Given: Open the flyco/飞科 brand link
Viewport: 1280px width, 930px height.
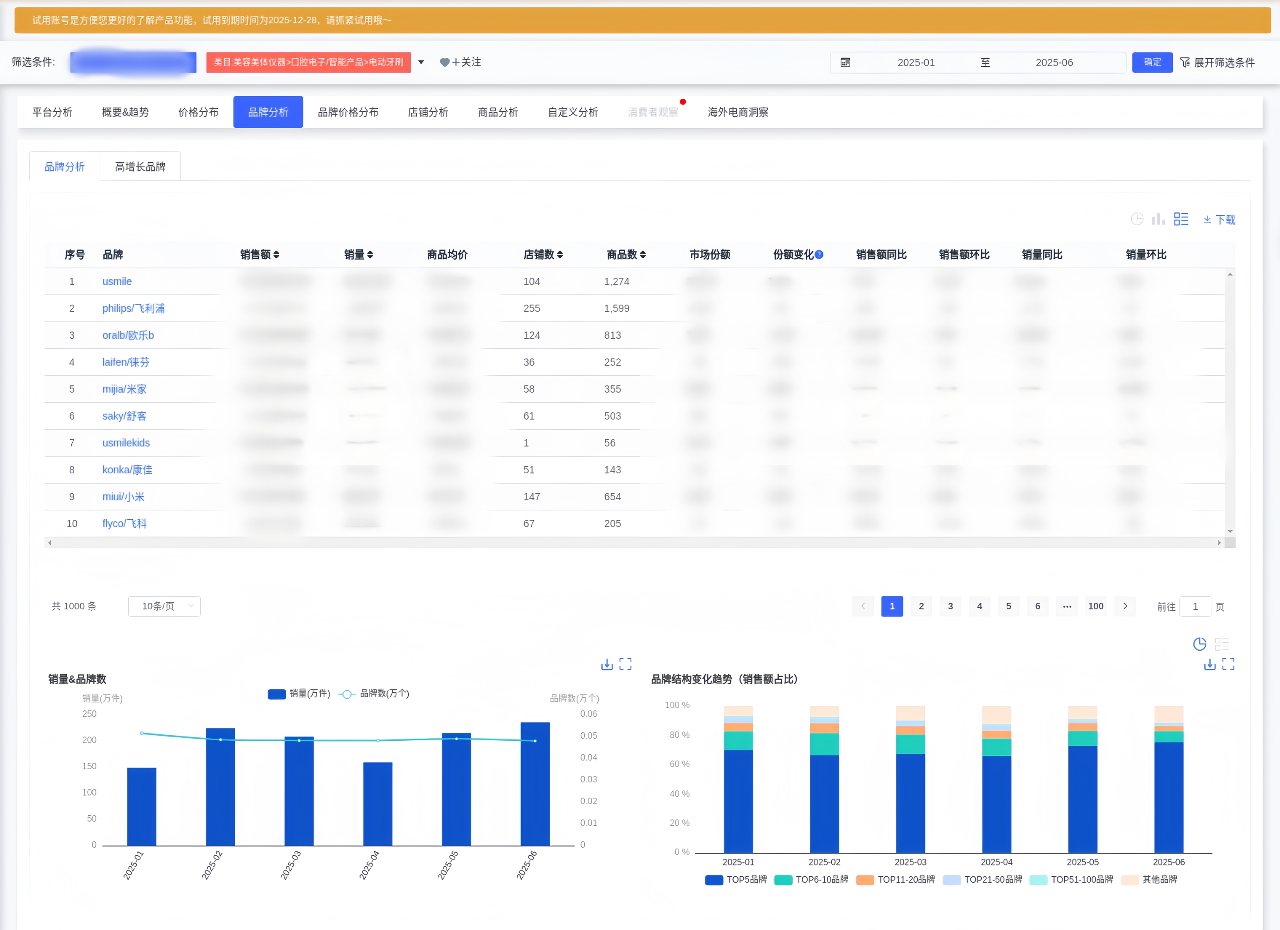Looking at the screenshot, I should click(125, 524).
